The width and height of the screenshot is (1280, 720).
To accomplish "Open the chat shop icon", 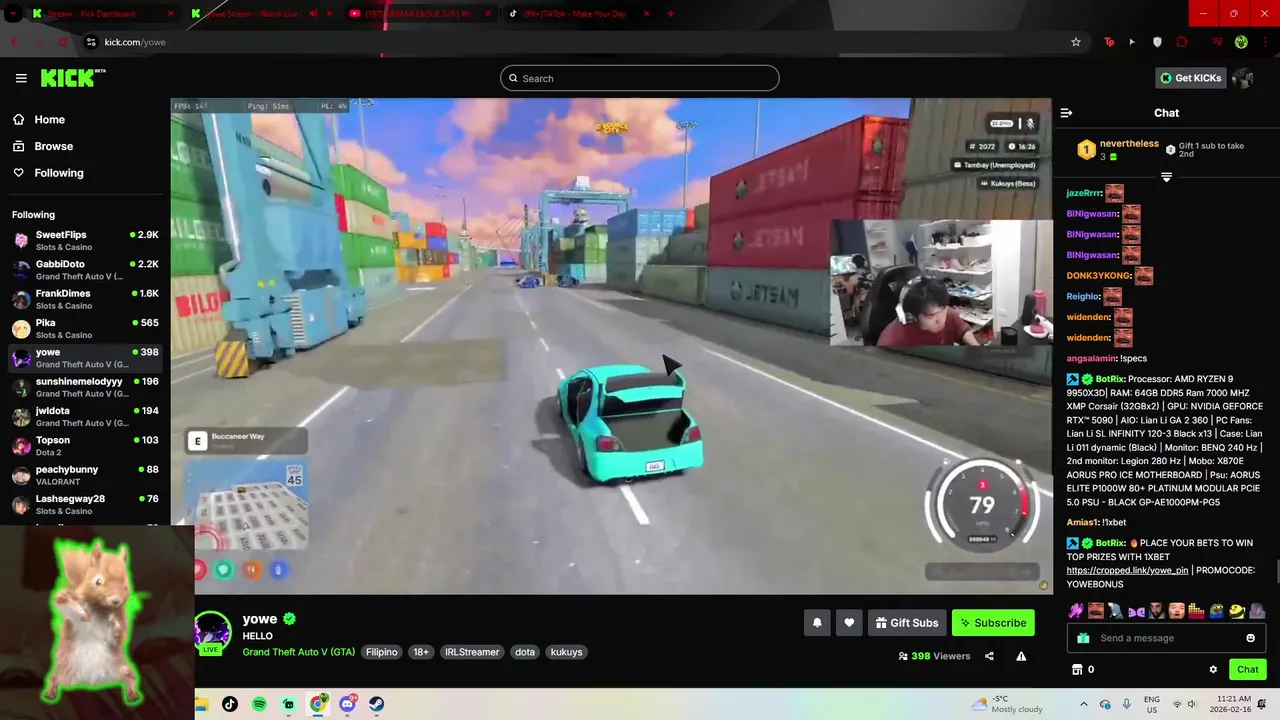I will point(1077,669).
